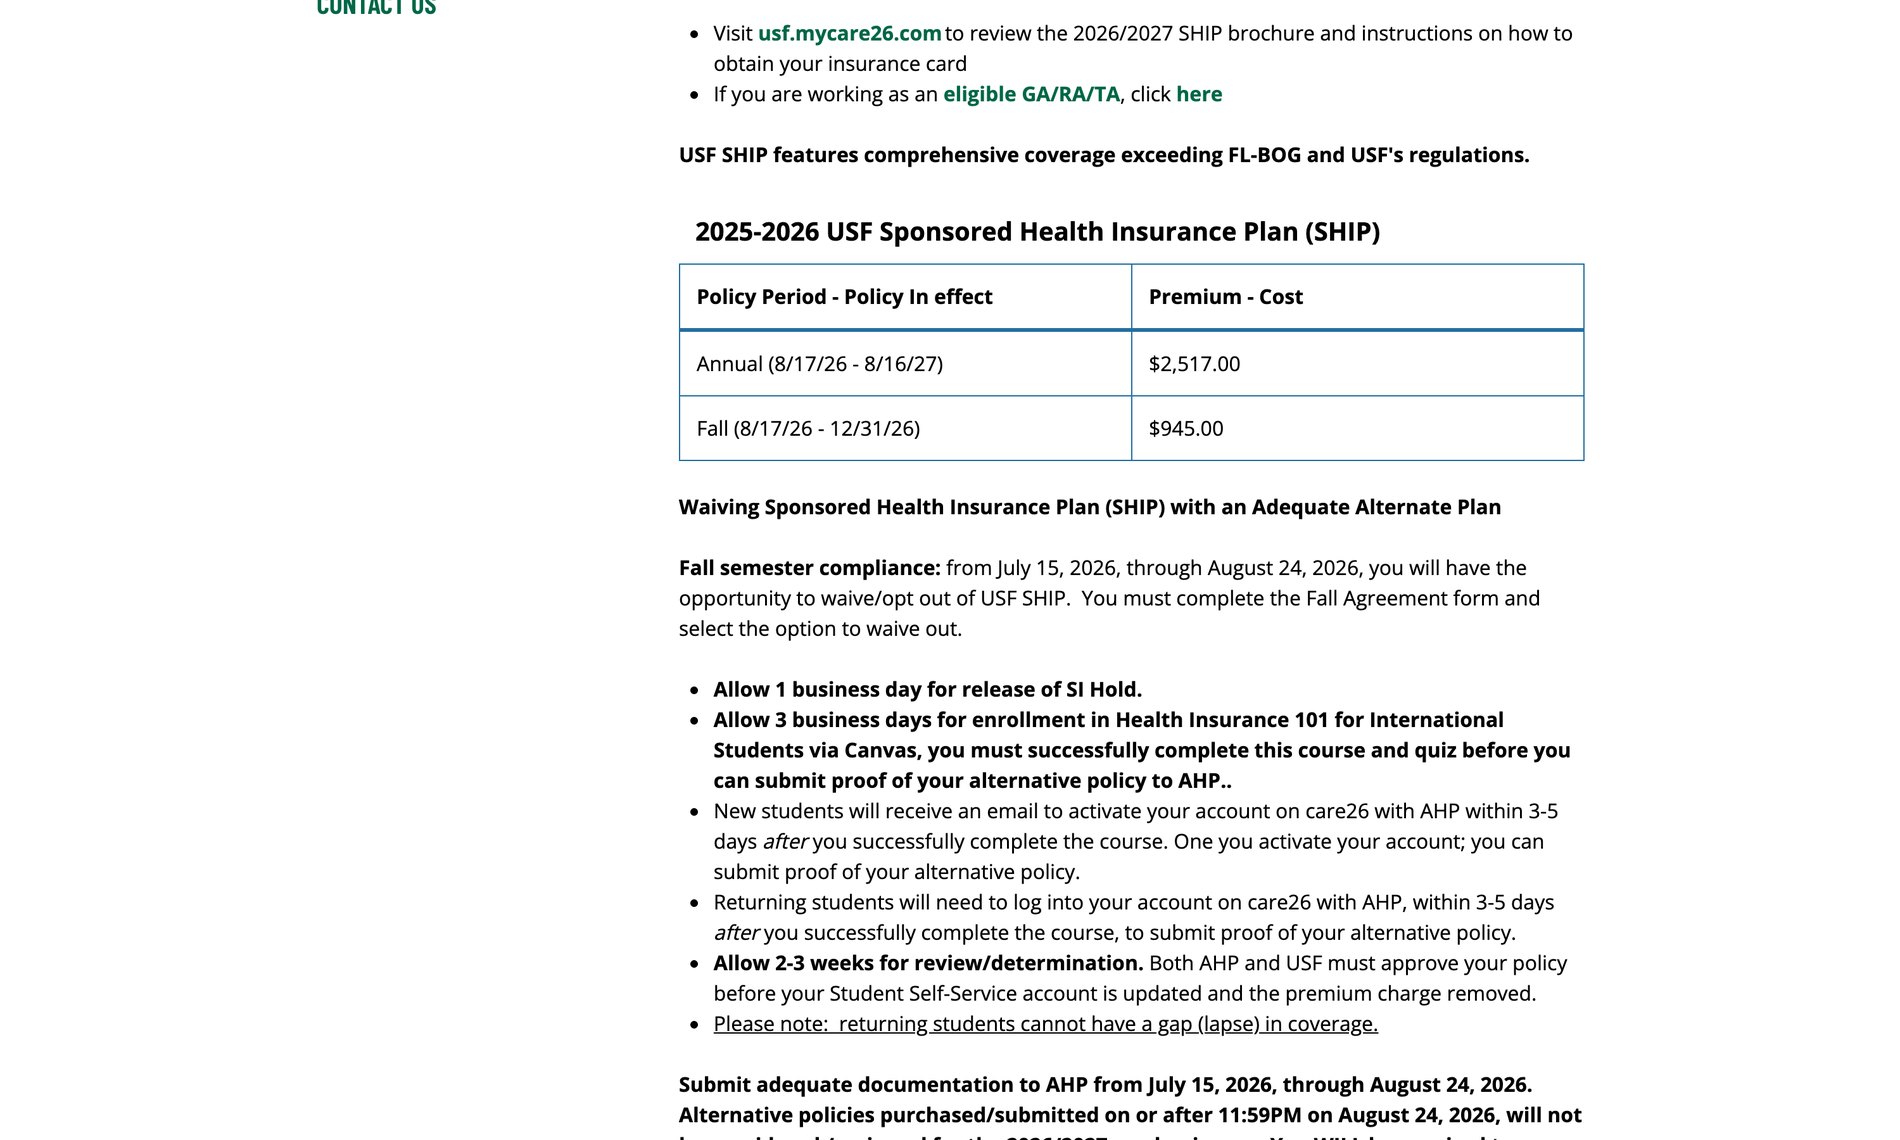Click 'Allow 1 business day for release' bullet
The height and width of the screenshot is (1140, 1900).
point(927,689)
